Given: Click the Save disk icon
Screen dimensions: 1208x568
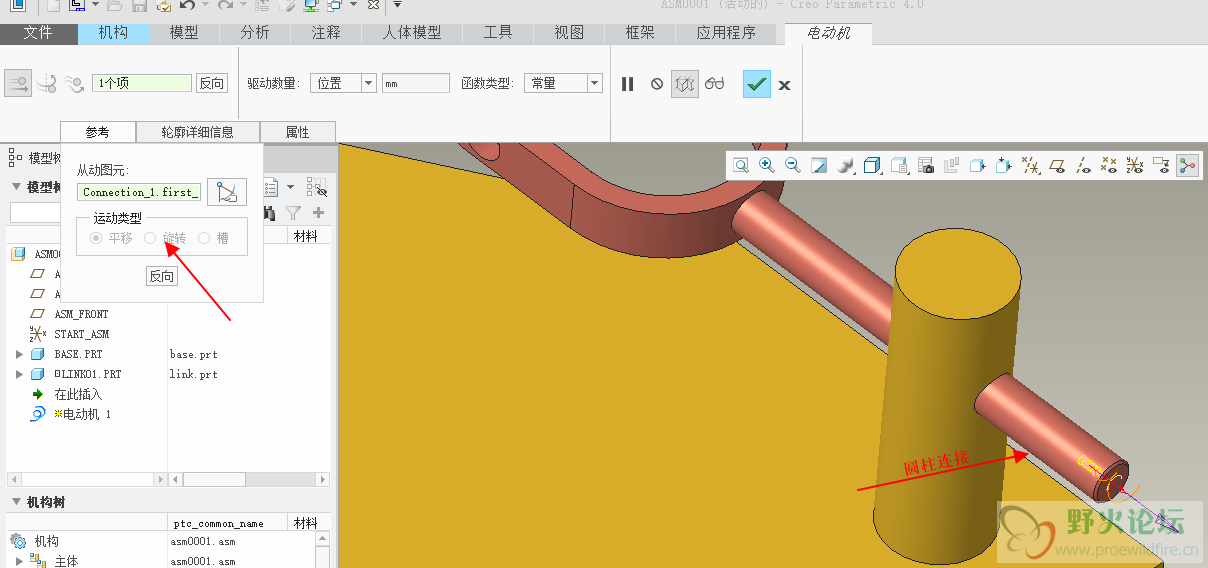Looking at the screenshot, I should coord(139,6).
